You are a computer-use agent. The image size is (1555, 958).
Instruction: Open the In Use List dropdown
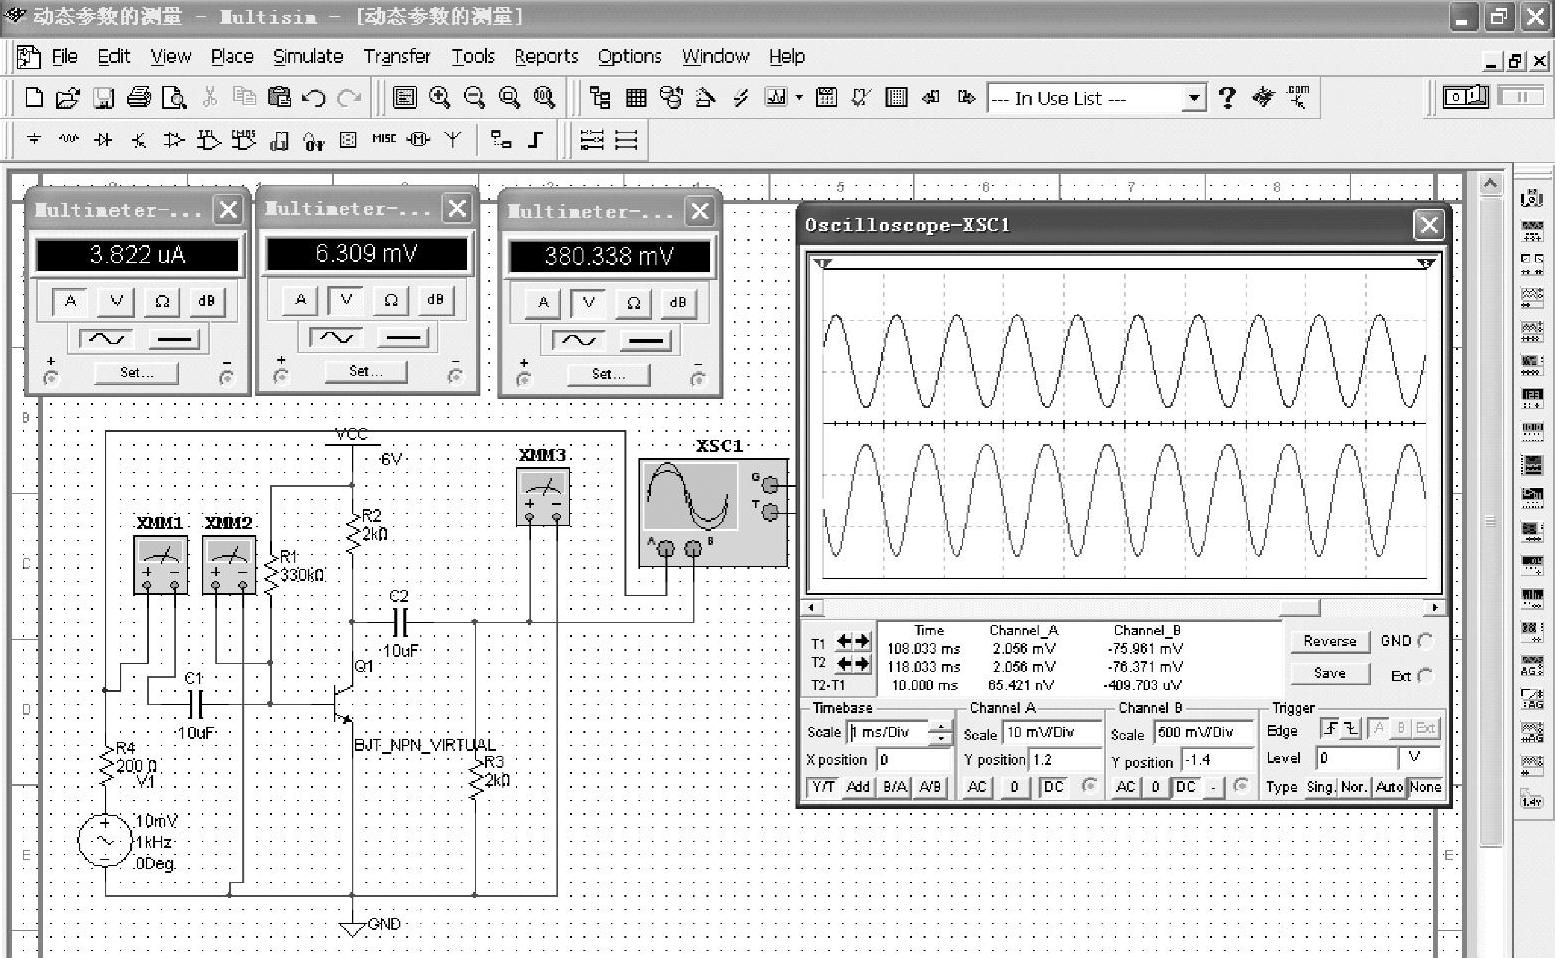pos(1193,98)
